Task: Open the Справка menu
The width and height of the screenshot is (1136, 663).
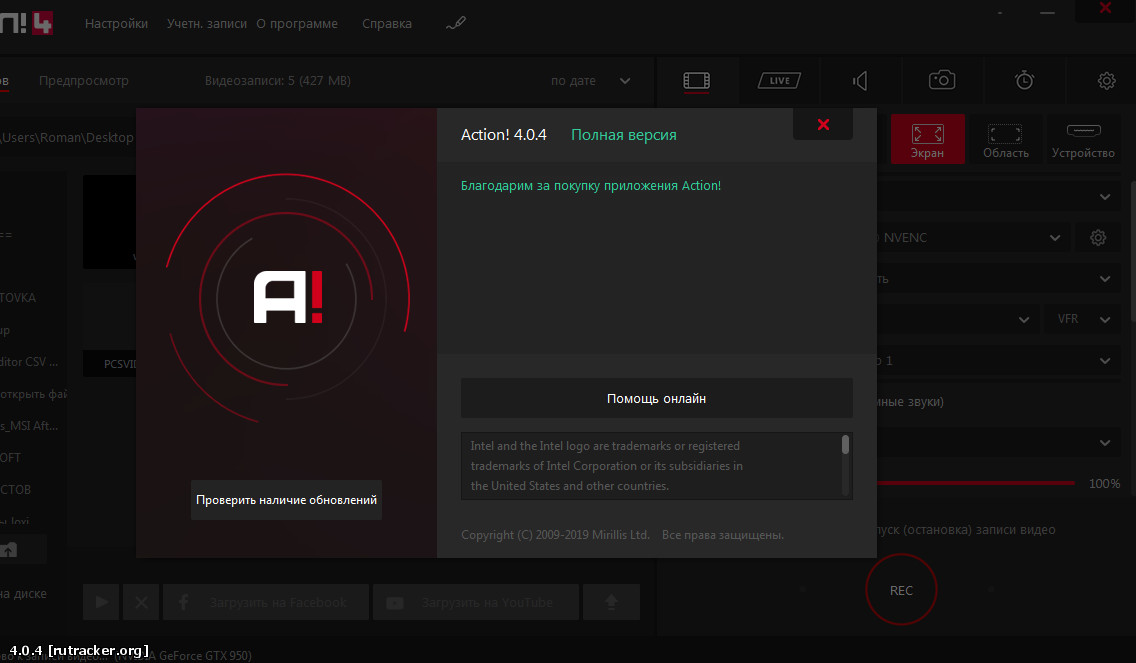Action: 387,23
